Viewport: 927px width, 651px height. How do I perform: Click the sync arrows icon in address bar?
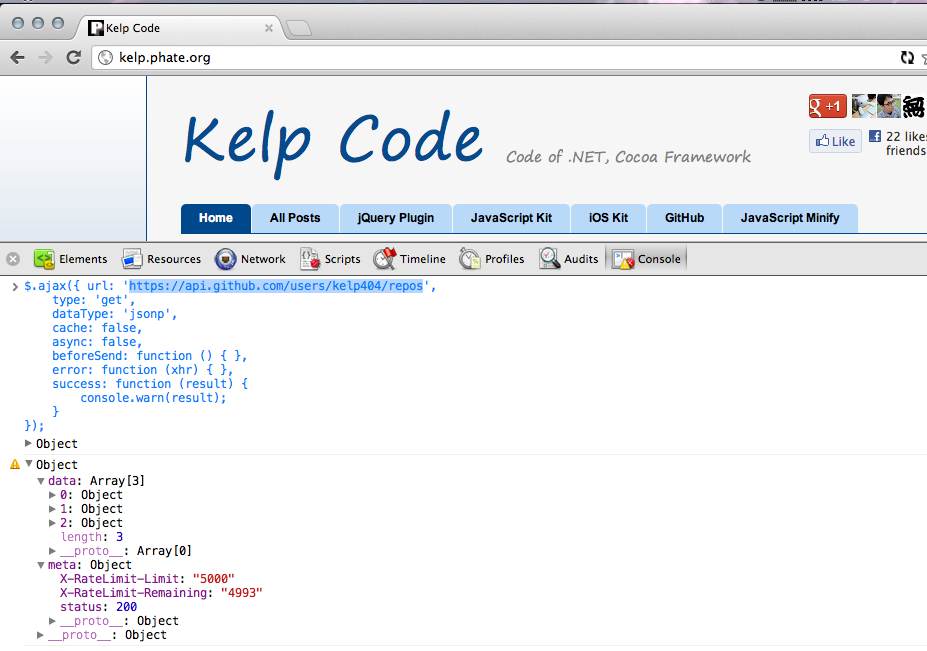(907, 57)
